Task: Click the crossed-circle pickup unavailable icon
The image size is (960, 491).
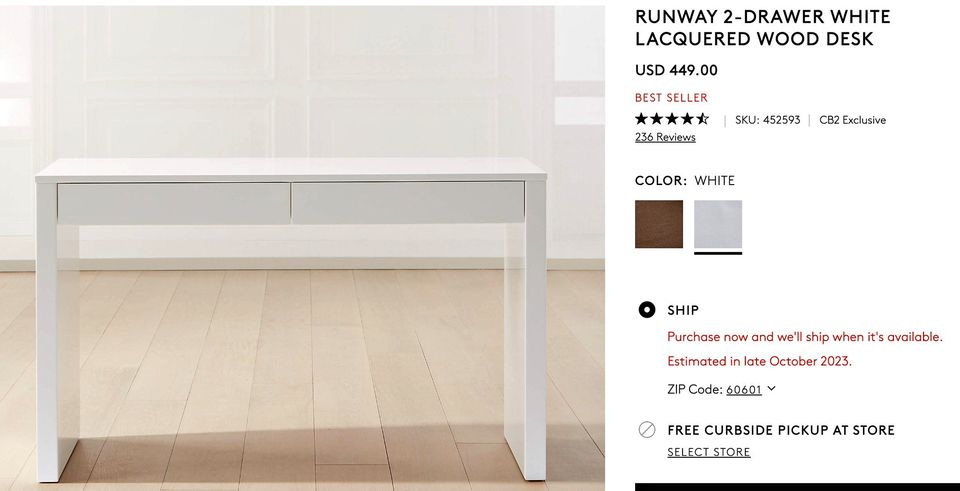Action: [647, 430]
